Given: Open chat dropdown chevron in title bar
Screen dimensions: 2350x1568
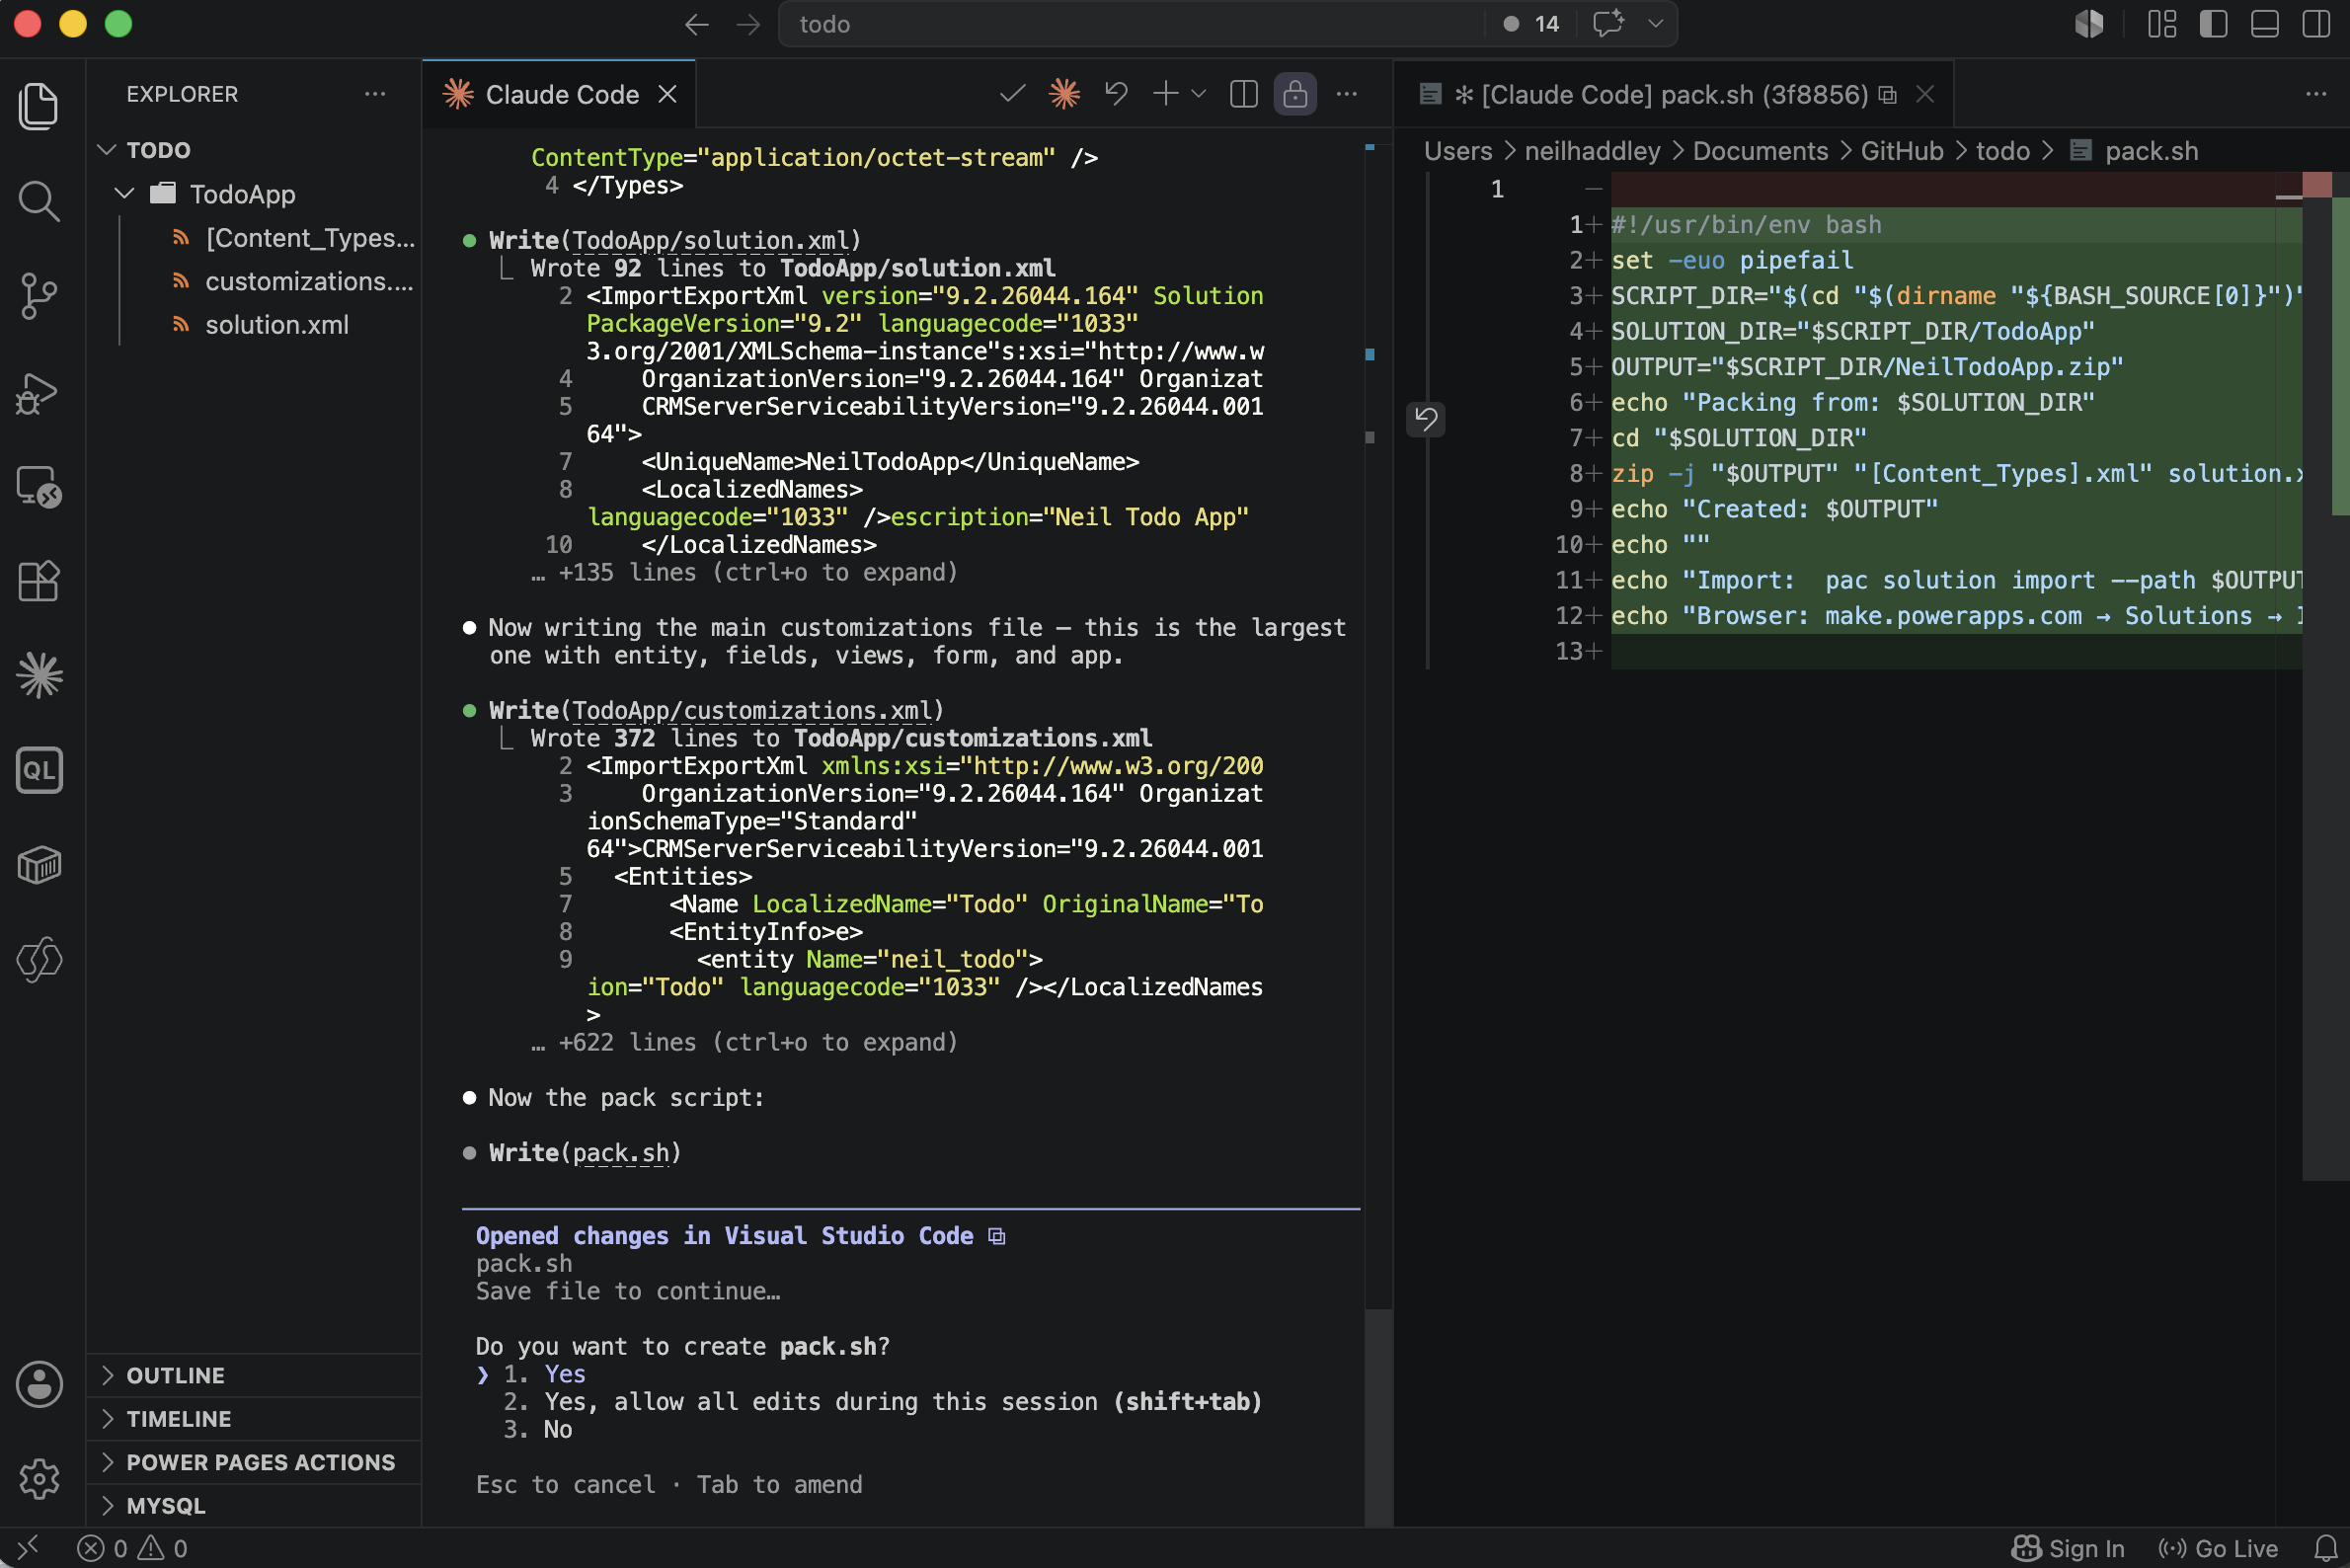Looking at the screenshot, I should [1655, 24].
